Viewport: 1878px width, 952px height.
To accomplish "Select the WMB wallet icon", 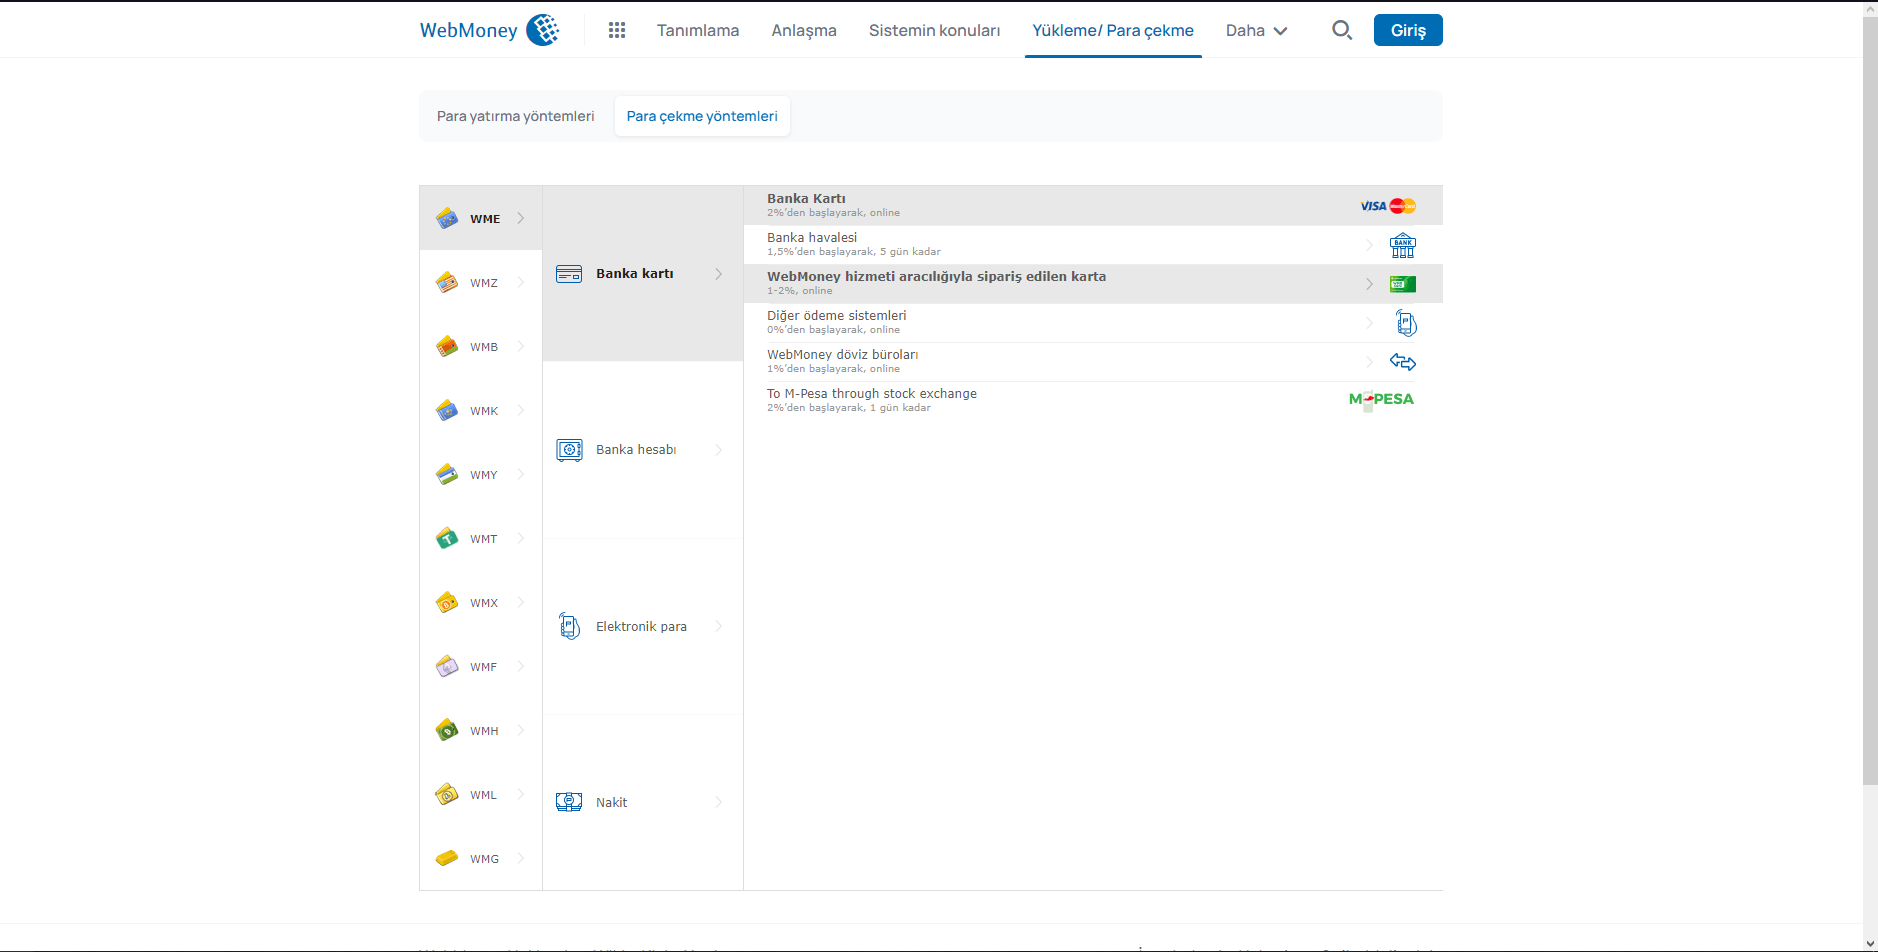I will [447, 346].
